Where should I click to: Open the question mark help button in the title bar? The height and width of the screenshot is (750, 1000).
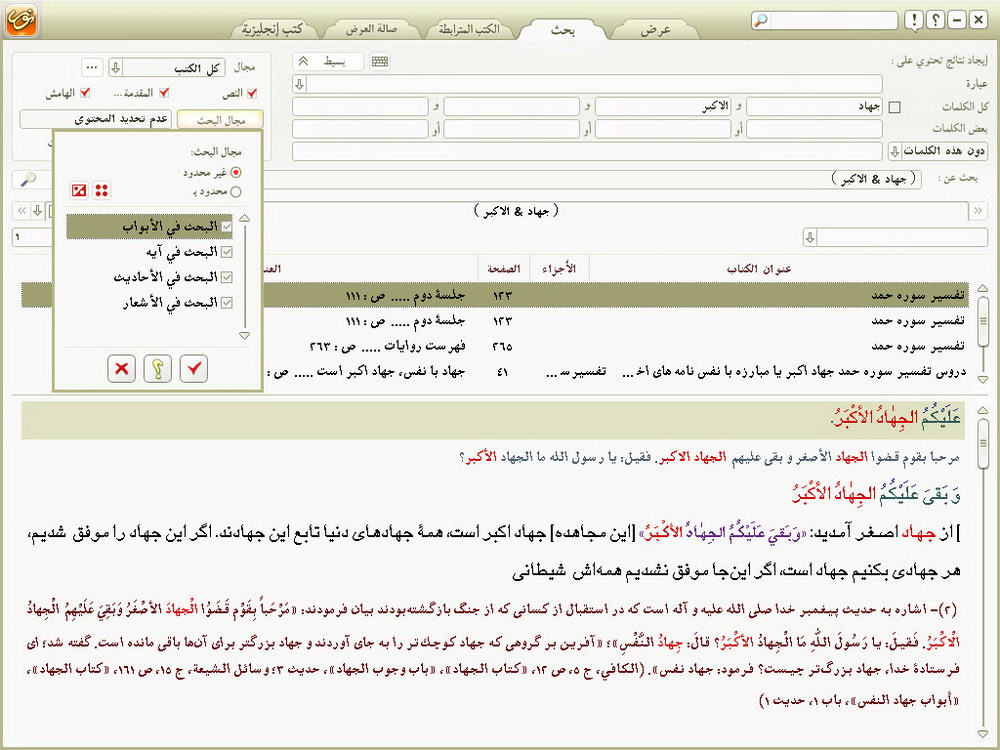pyautogui.click(x=935, y=20)
